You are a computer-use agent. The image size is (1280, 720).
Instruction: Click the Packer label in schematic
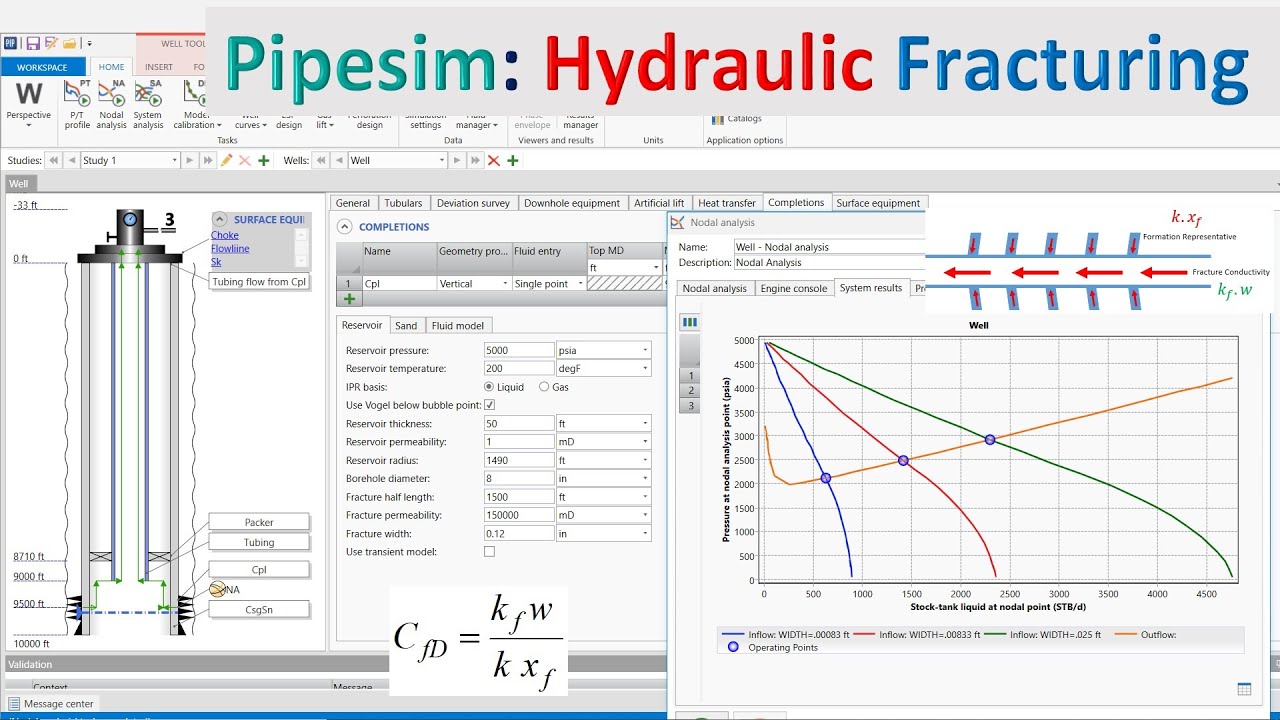(259, 522)
